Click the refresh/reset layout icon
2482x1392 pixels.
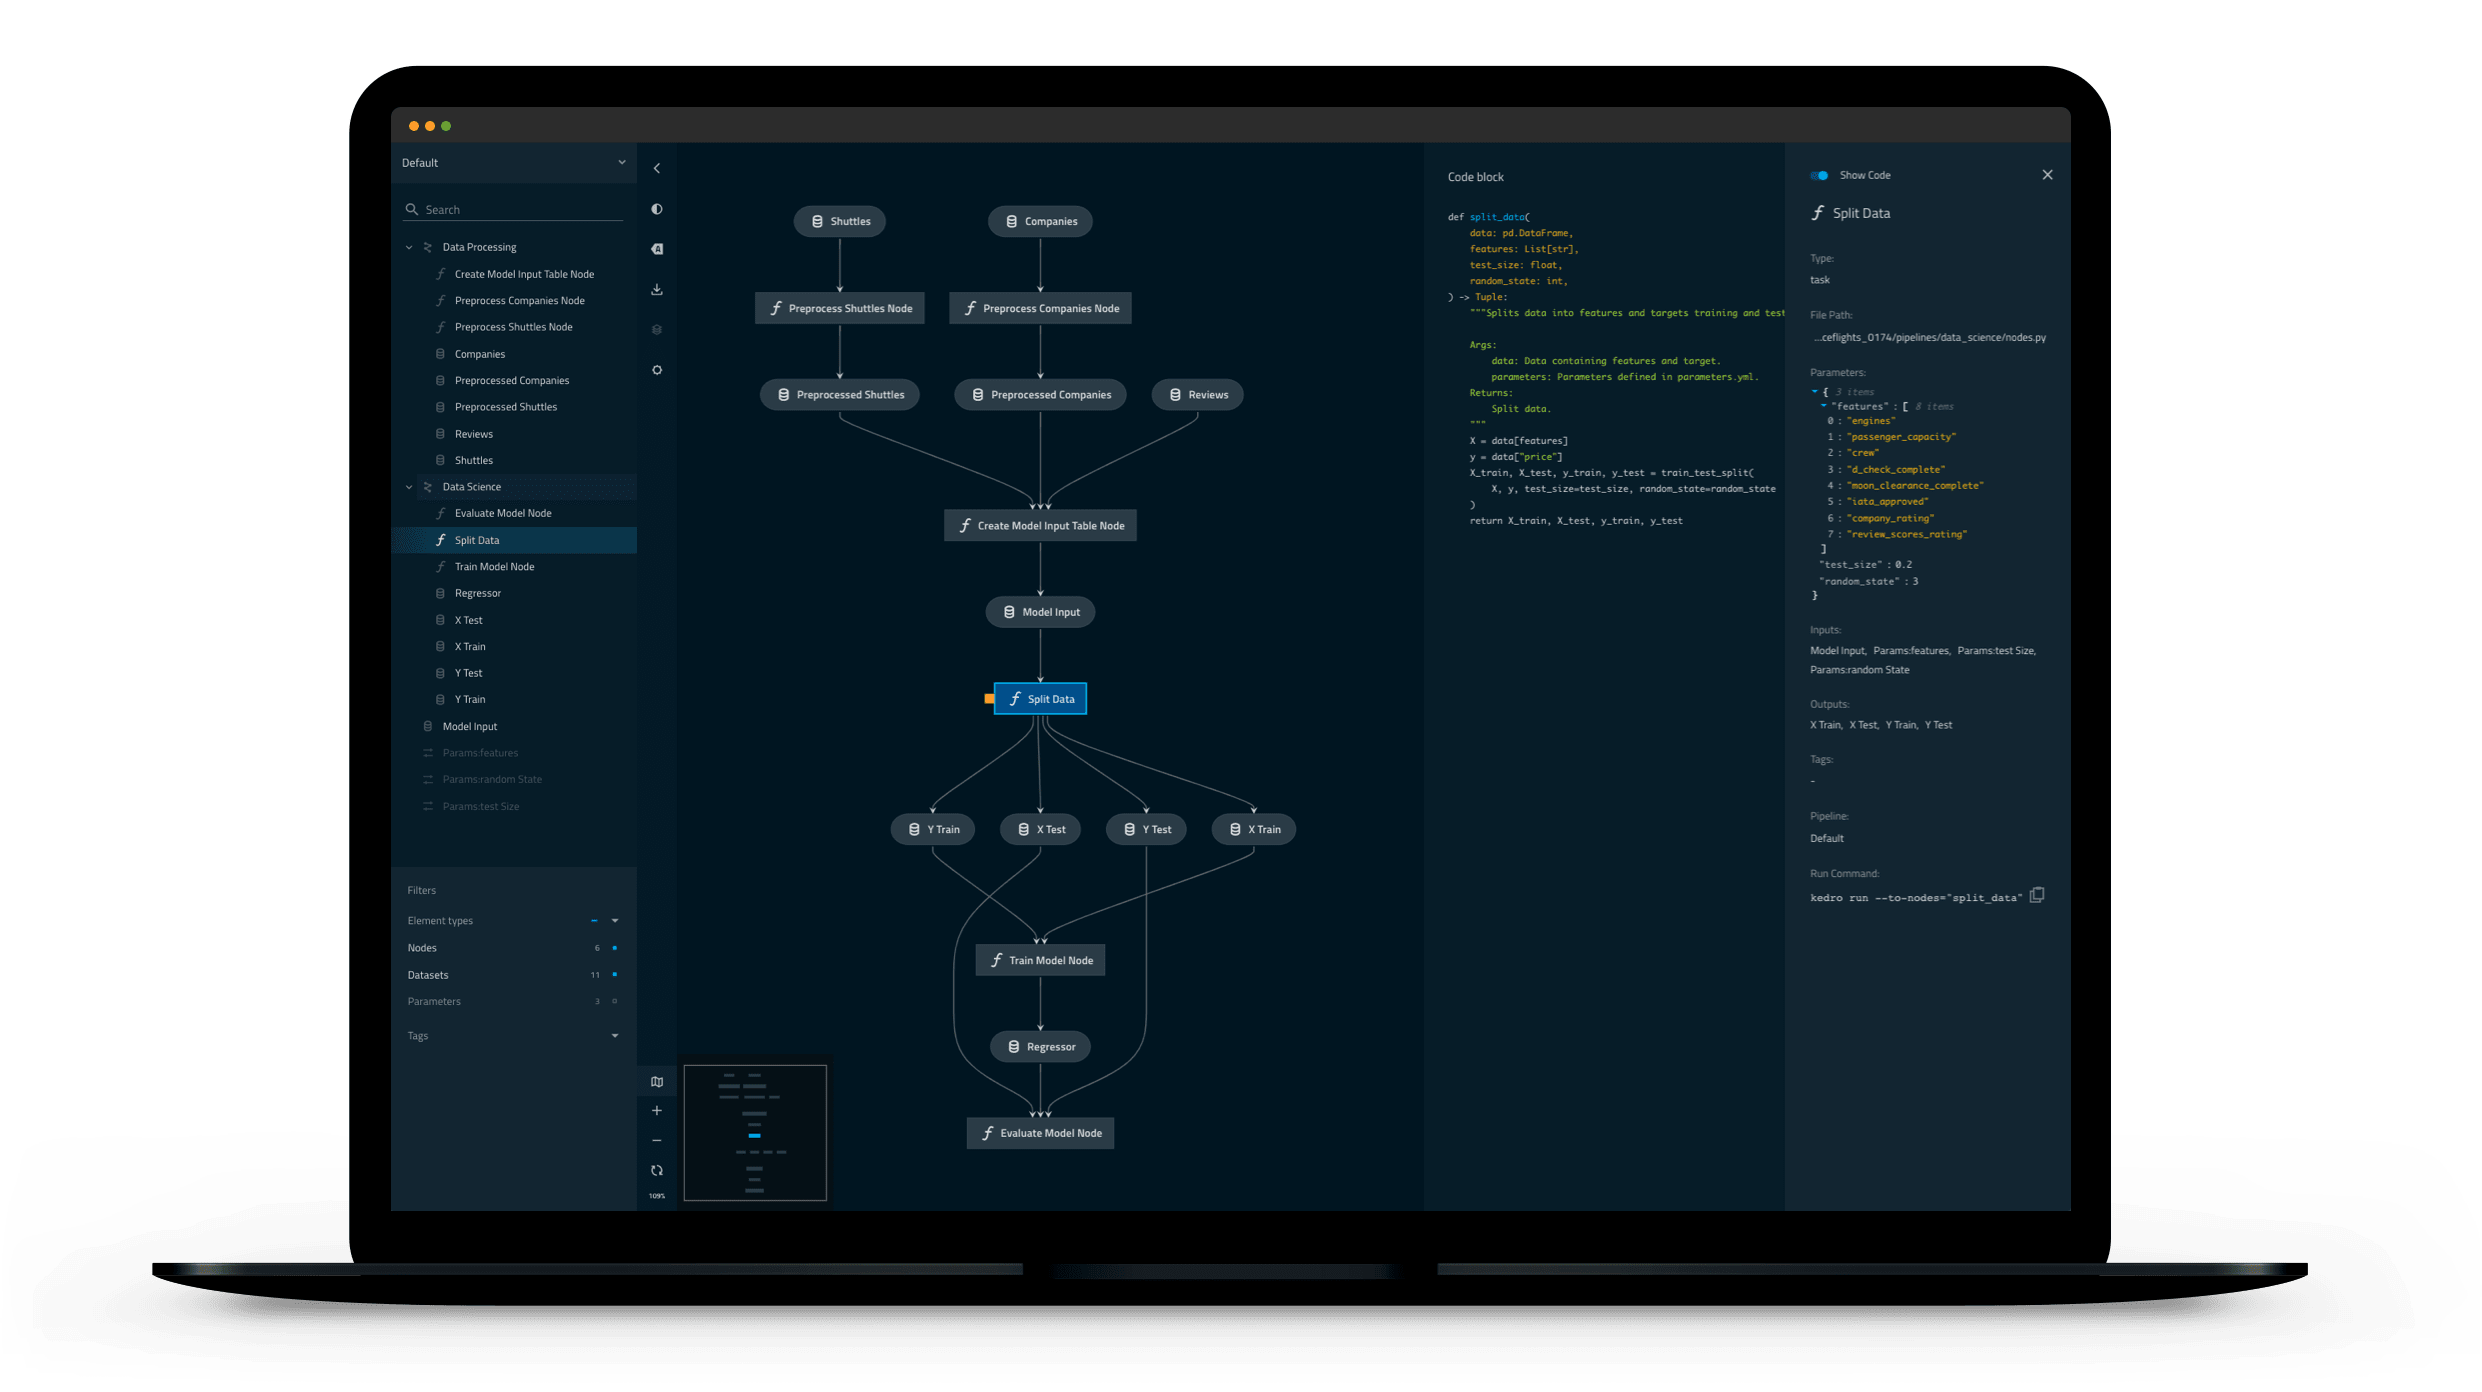pyautogui.click(x=656, y=1169)
